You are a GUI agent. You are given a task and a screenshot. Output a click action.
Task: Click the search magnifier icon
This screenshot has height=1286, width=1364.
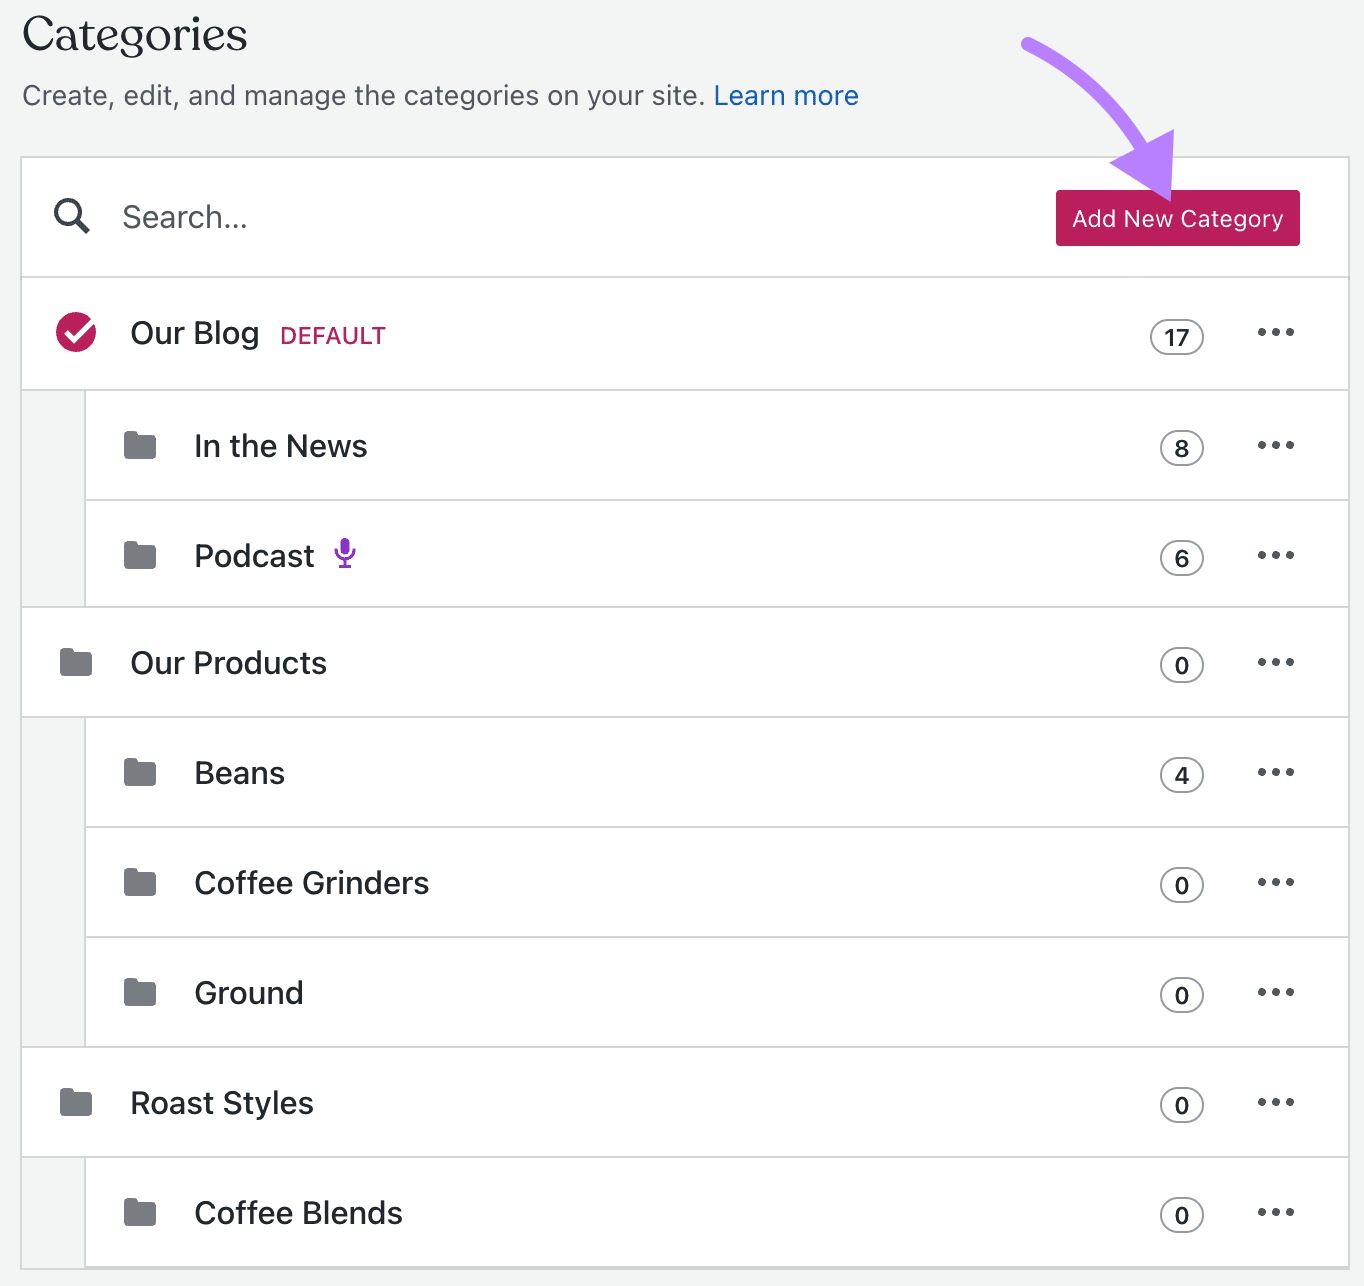(70, 216)
